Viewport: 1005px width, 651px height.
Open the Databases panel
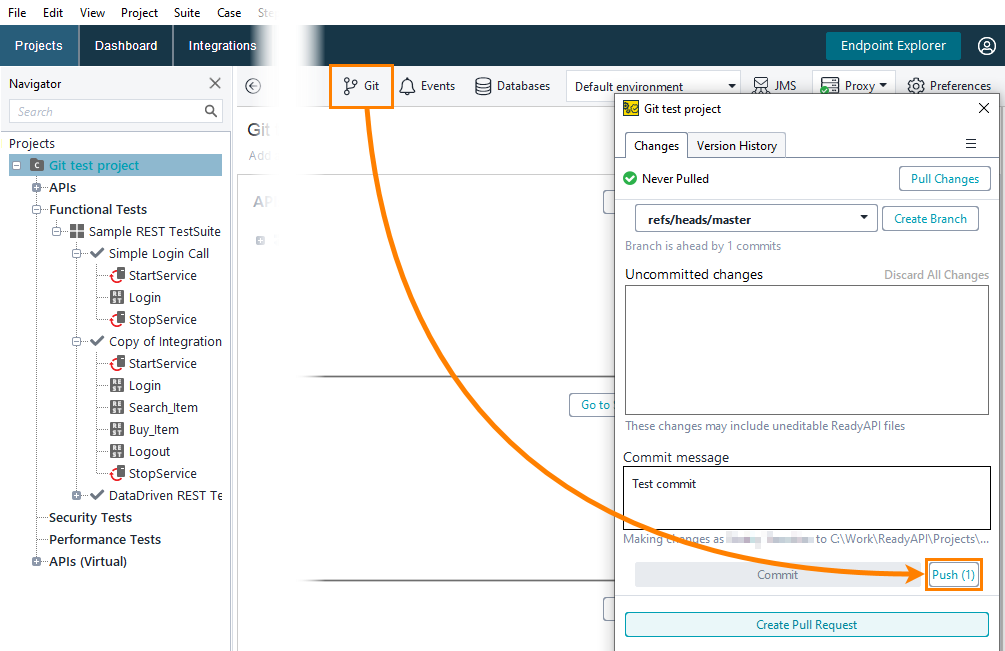pos(512,86)
